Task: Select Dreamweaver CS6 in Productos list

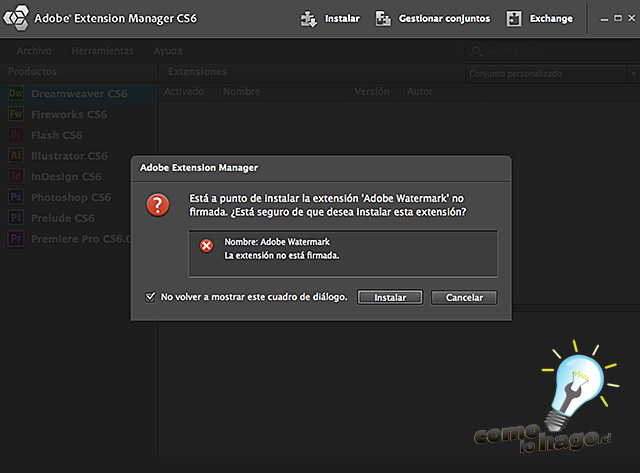Action: (79, 93)
